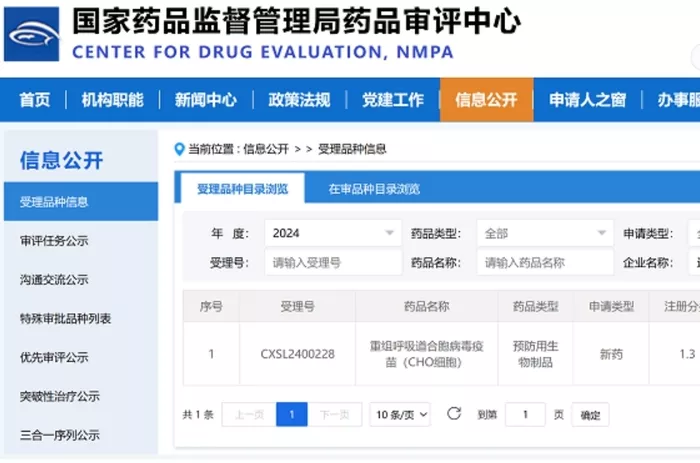Click the 上一页 button
The width and height of the screenshot is (700, 463).
[x=249, y=415]
